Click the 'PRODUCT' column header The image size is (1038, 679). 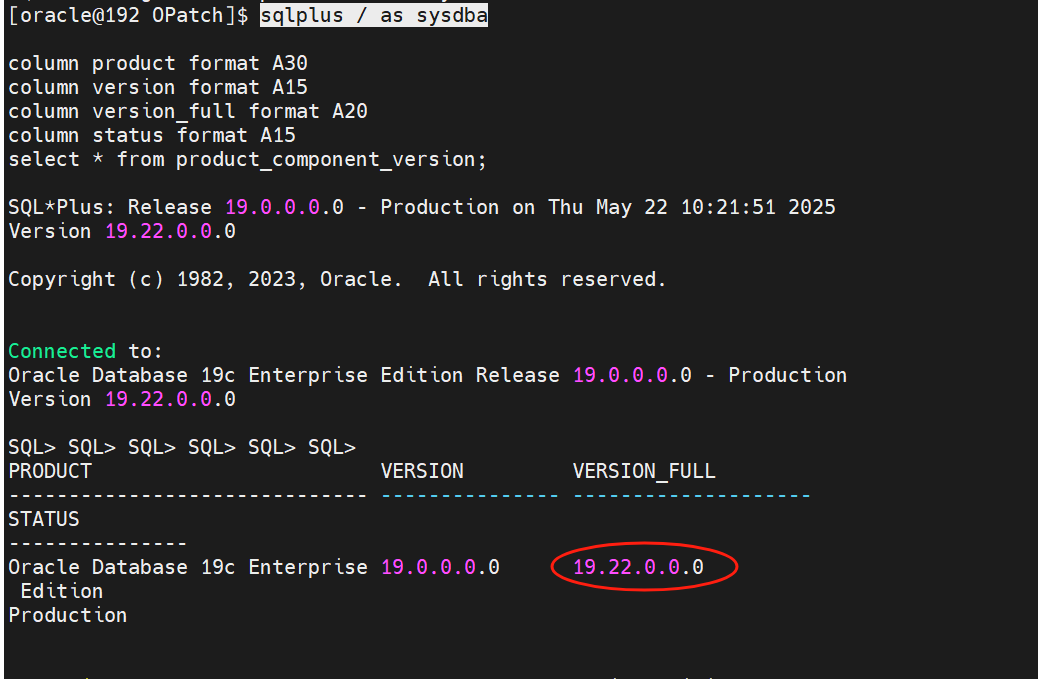(x=50, y=471)
